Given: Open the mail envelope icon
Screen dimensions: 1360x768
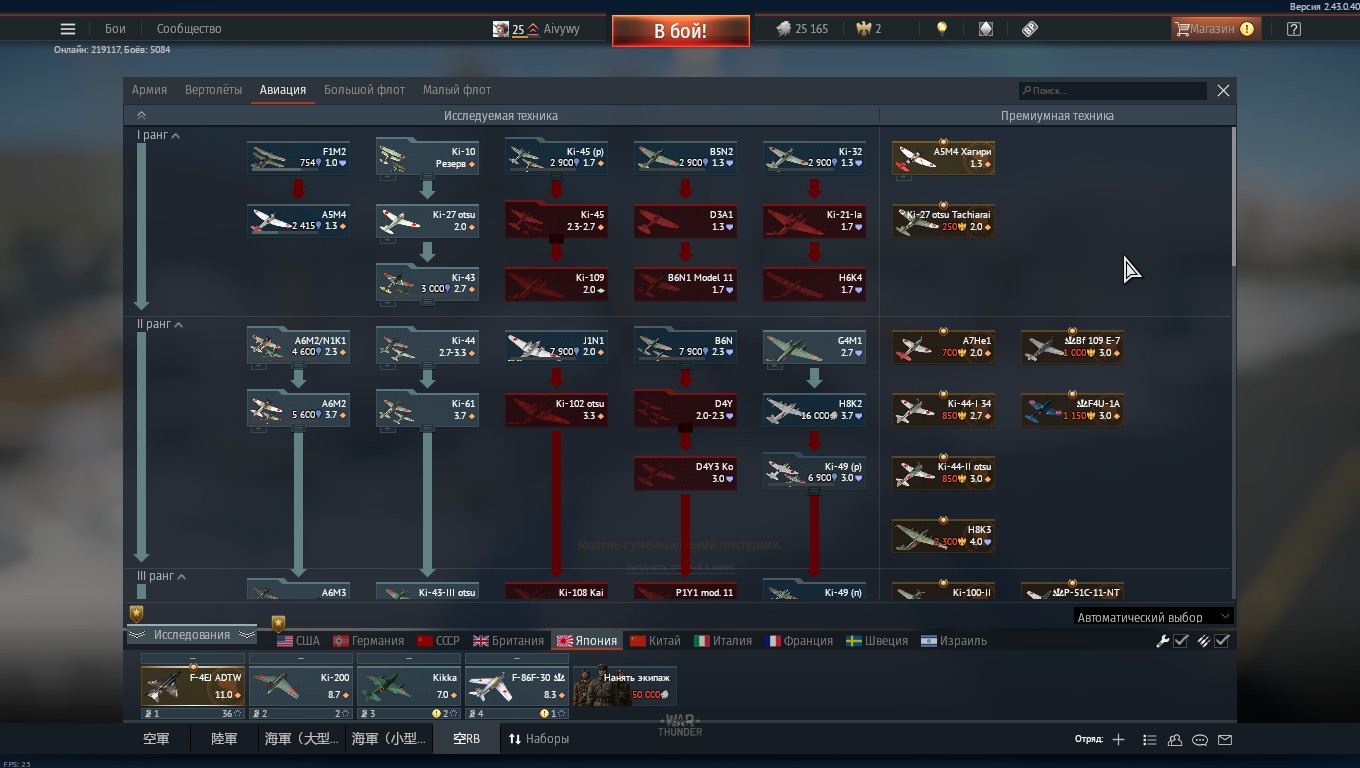Looking at the screenshot, I should coord(1225,739).
